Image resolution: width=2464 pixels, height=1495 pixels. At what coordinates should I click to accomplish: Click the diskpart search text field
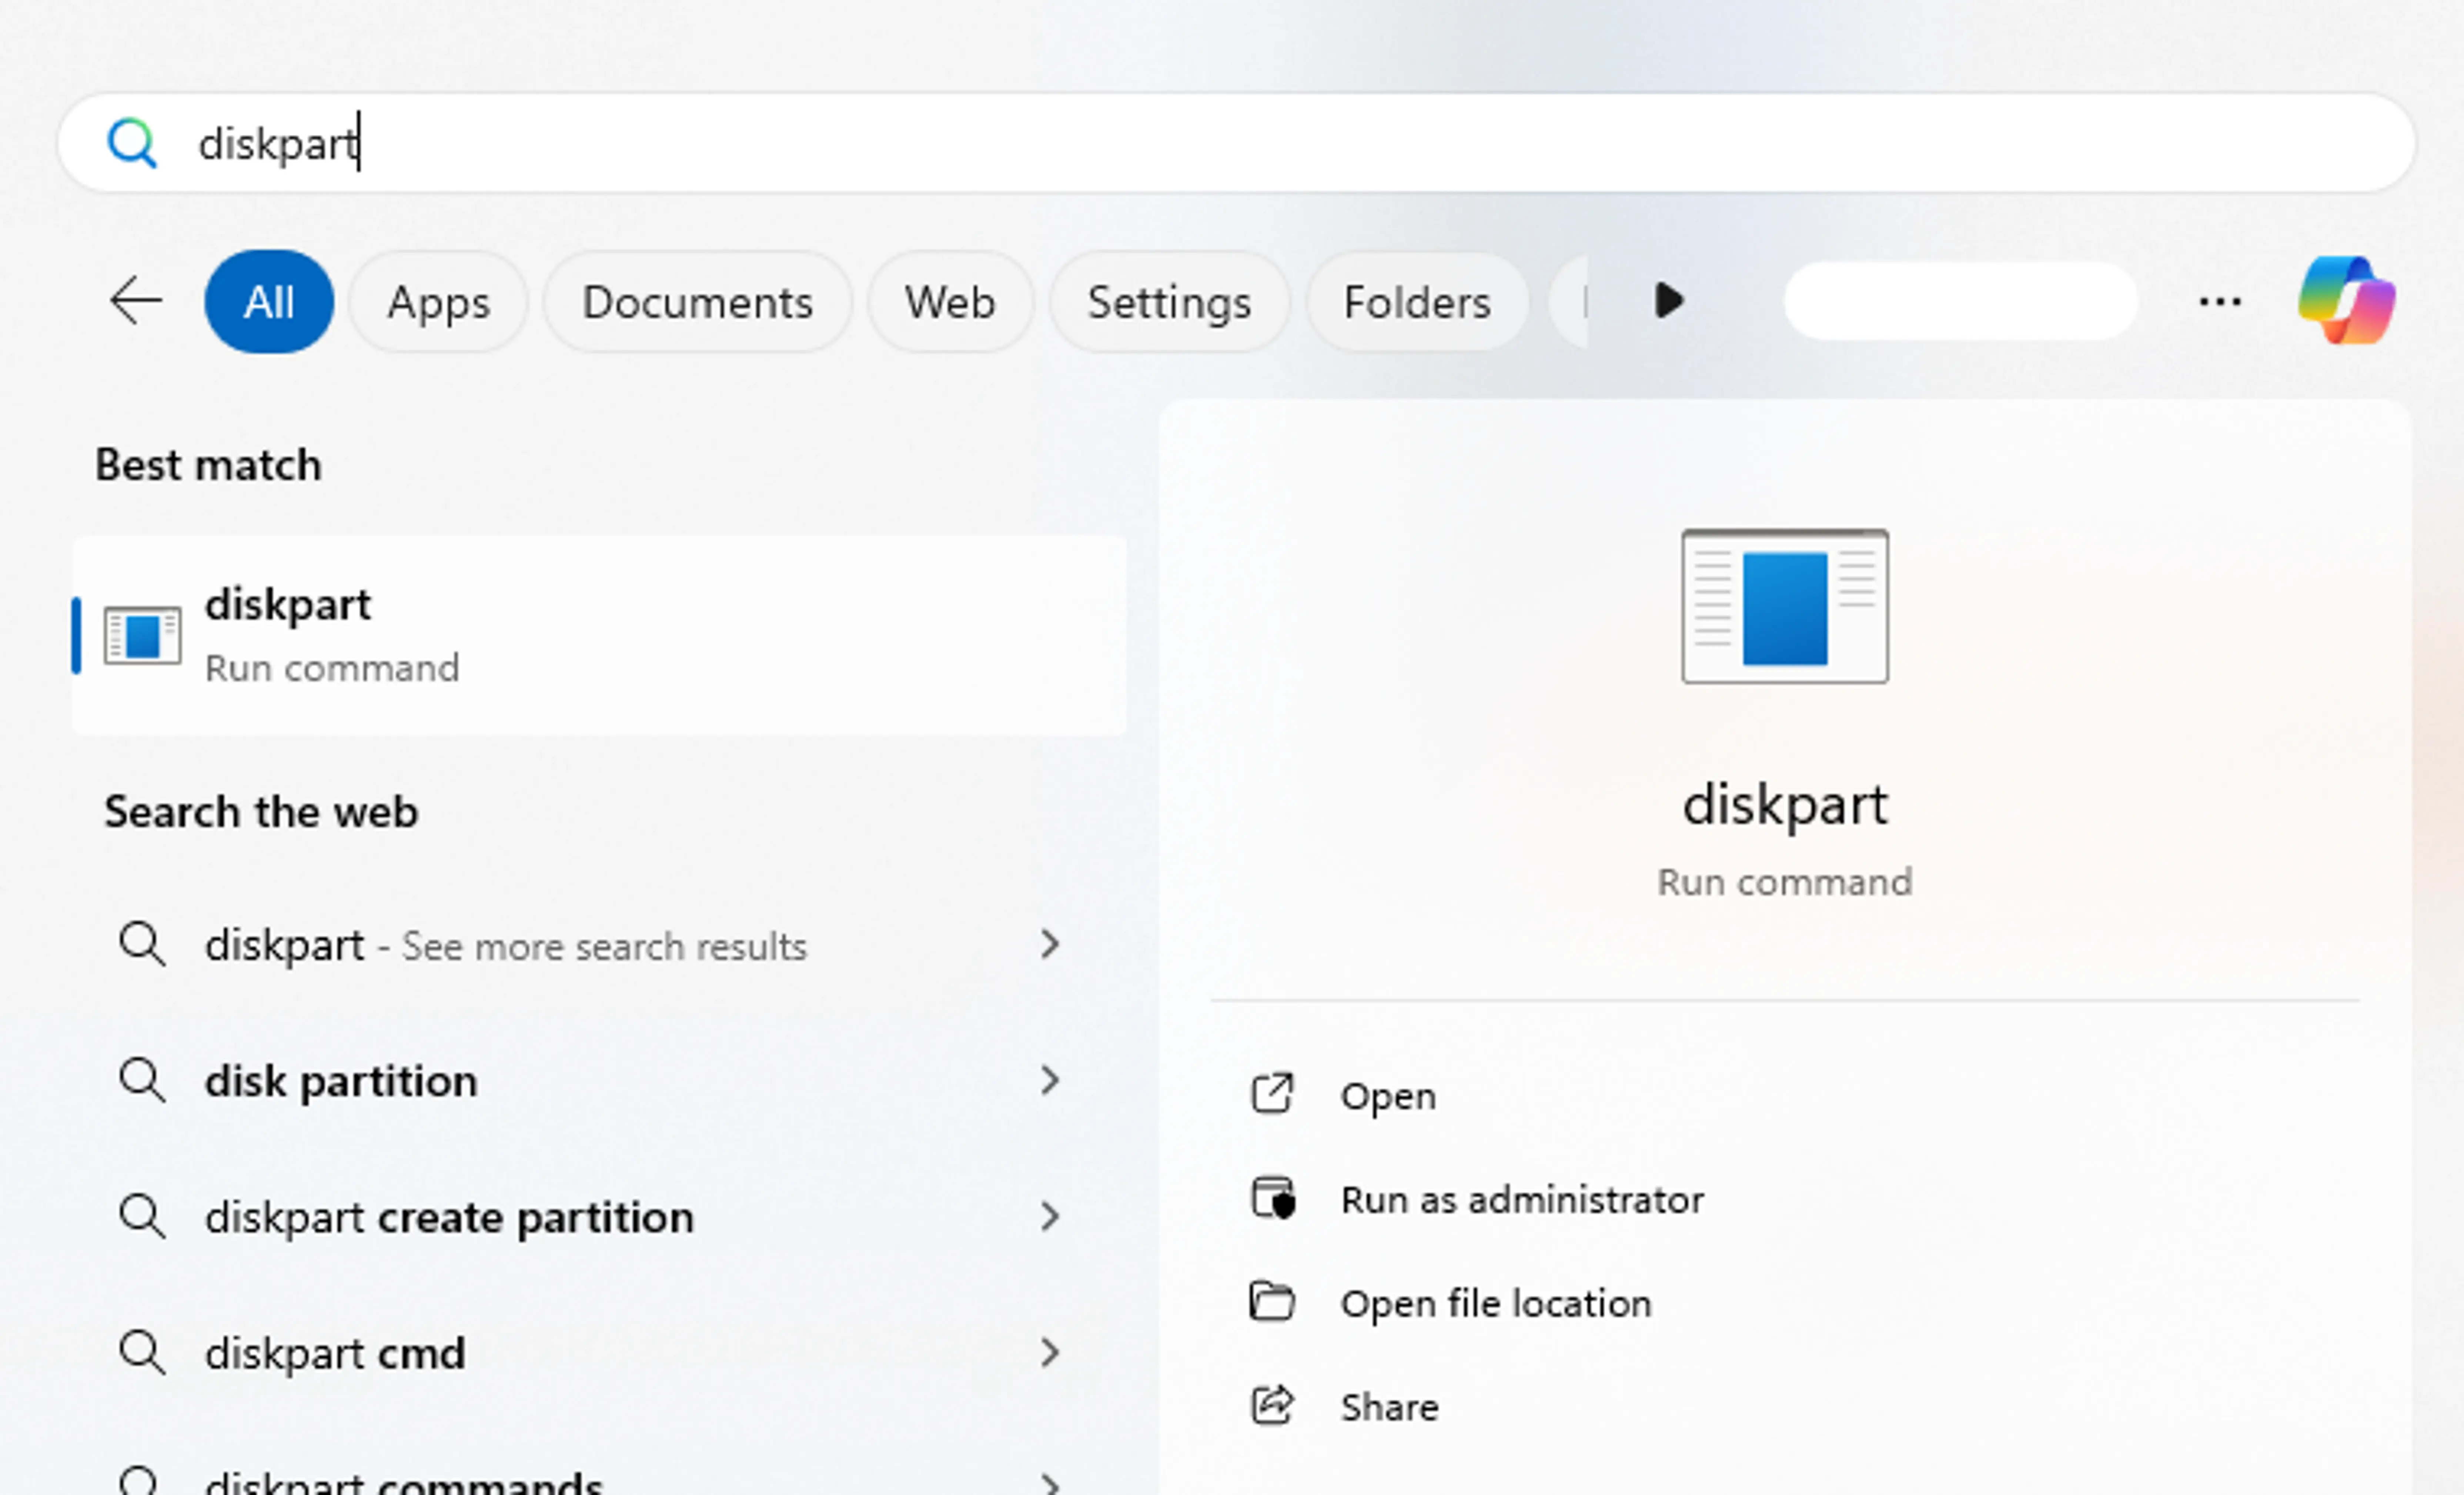(1237, 143)
